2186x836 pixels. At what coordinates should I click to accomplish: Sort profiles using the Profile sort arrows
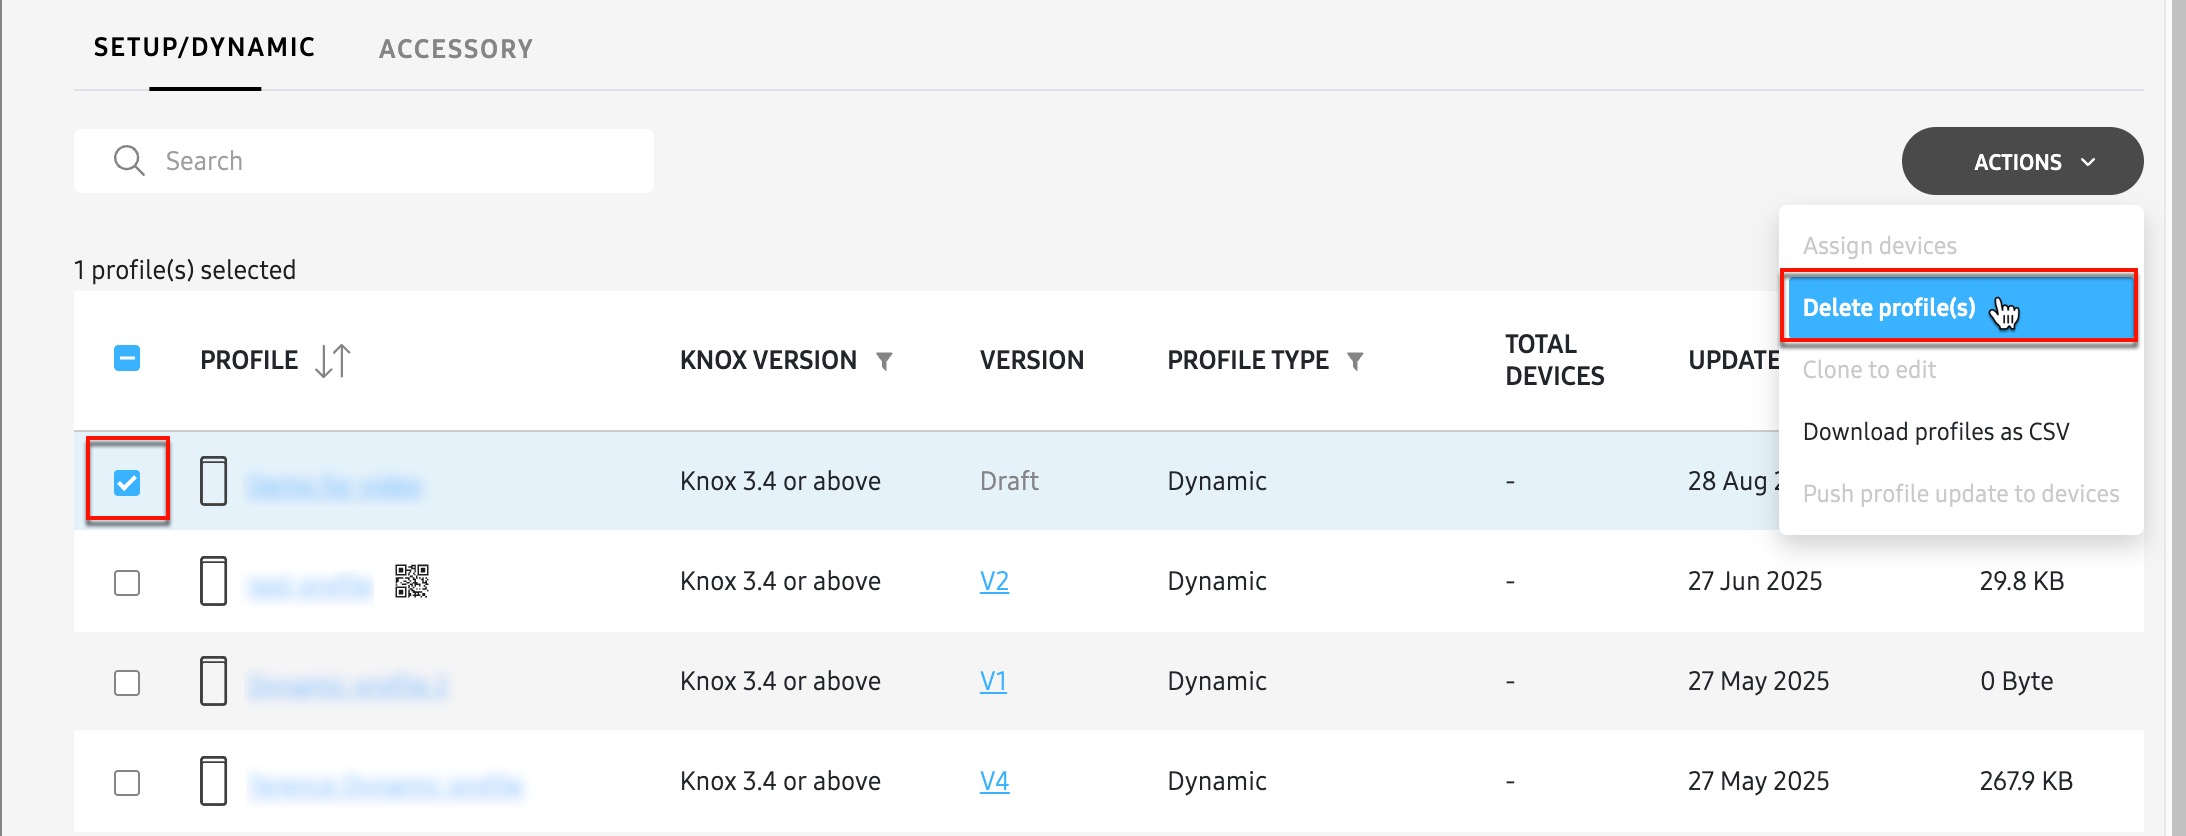[x=332, y=361]
